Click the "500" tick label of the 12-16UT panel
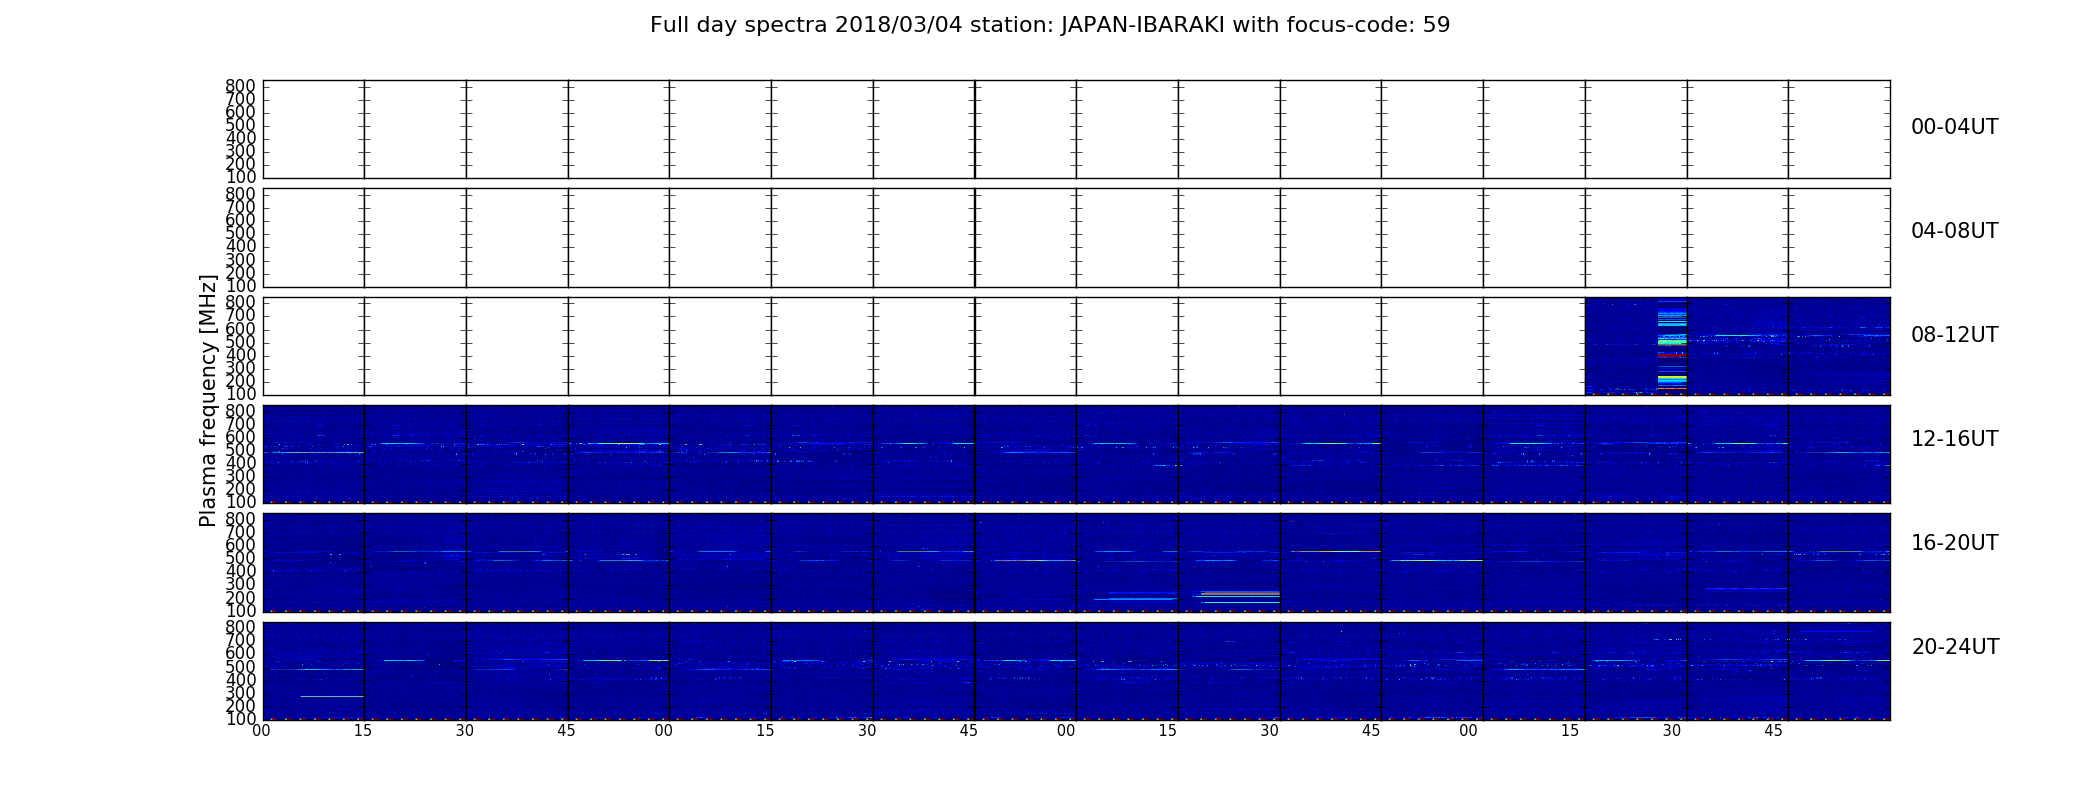Screen dimensions: 2100x800 pos(240,450)
